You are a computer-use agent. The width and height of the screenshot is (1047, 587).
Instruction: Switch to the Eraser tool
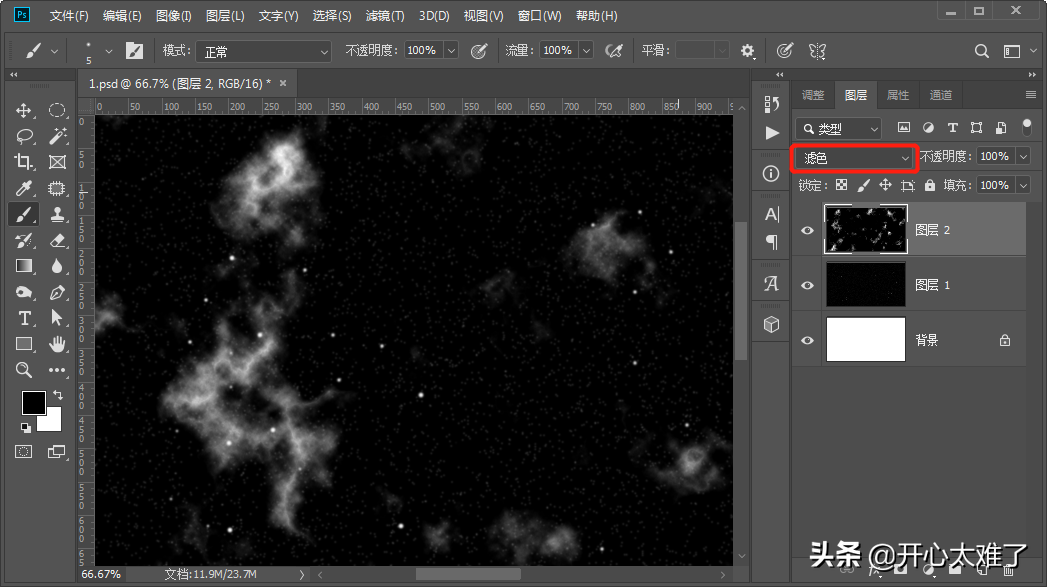click(x=57, y=240)
